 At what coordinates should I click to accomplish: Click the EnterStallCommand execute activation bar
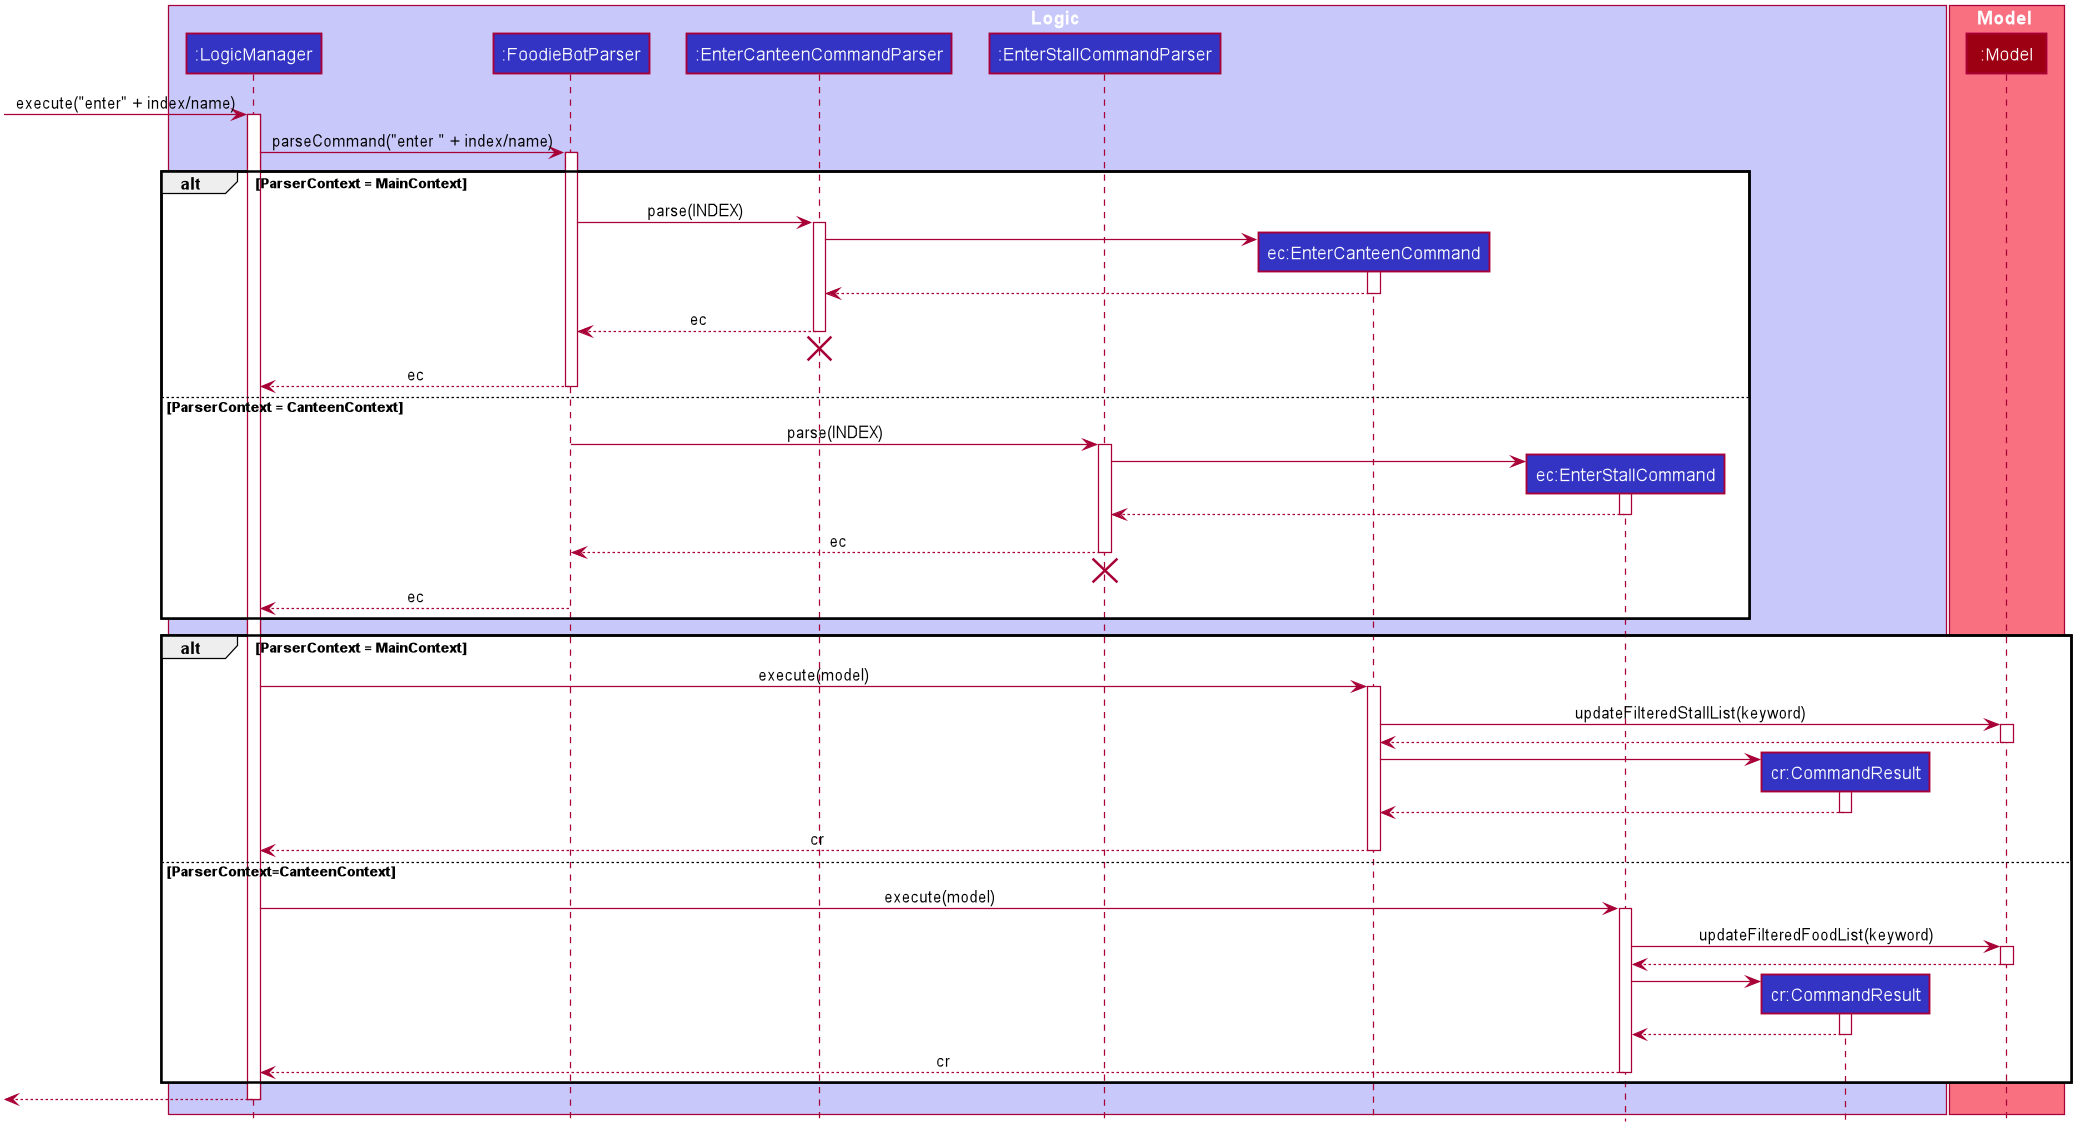pyautogui.click(x=1625, y=990)
